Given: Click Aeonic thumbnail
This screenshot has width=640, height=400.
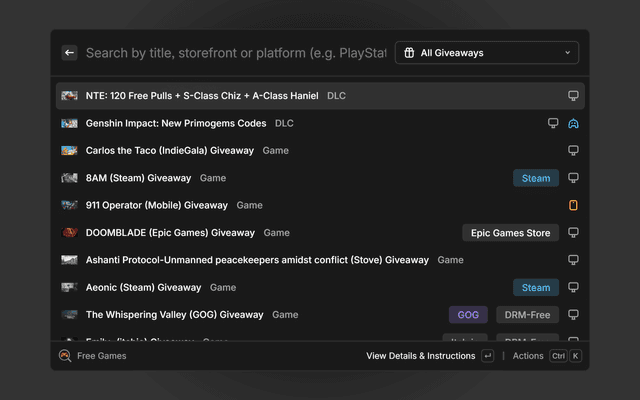Looking at the screenshot, I should [69, 287].
